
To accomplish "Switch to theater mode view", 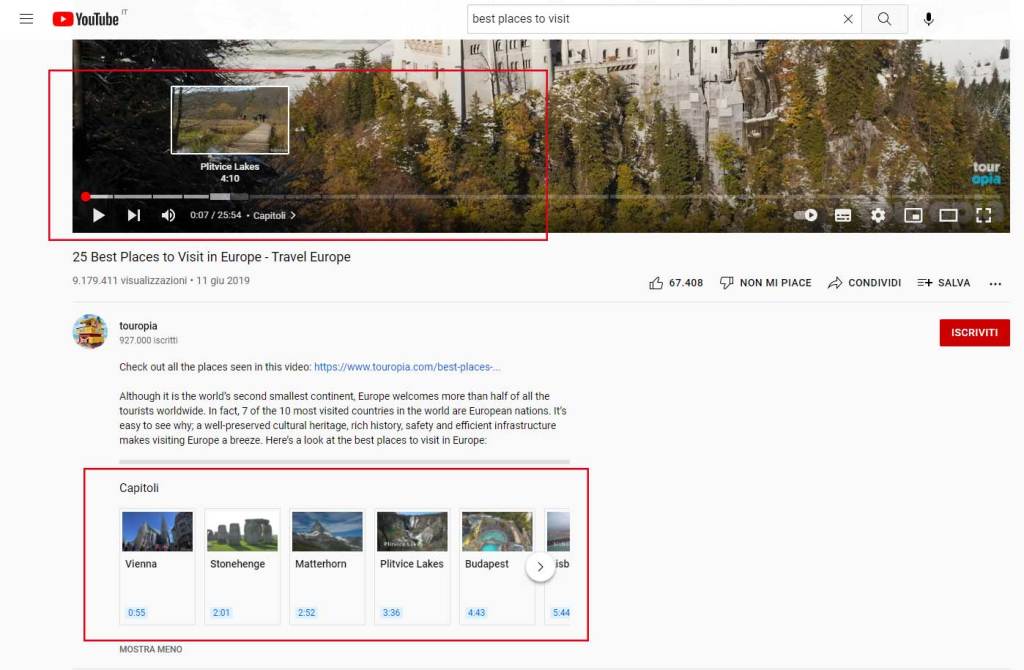I will (x=948, y=215).
